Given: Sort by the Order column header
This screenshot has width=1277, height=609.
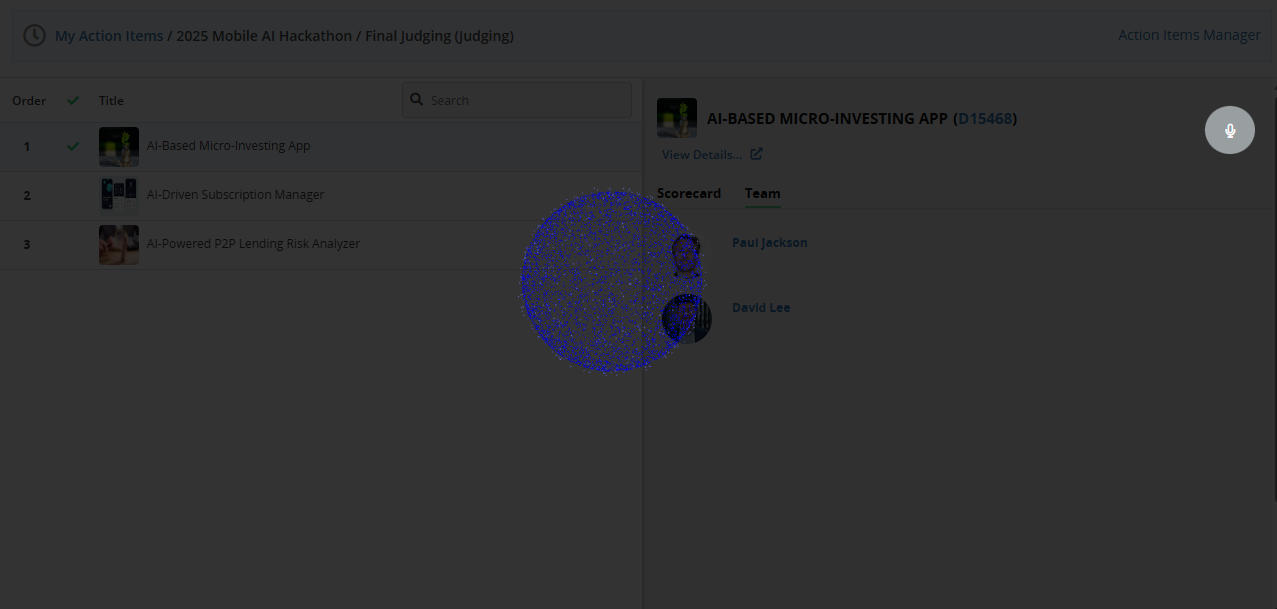Looking at the screenshot, I should (29, 101).
